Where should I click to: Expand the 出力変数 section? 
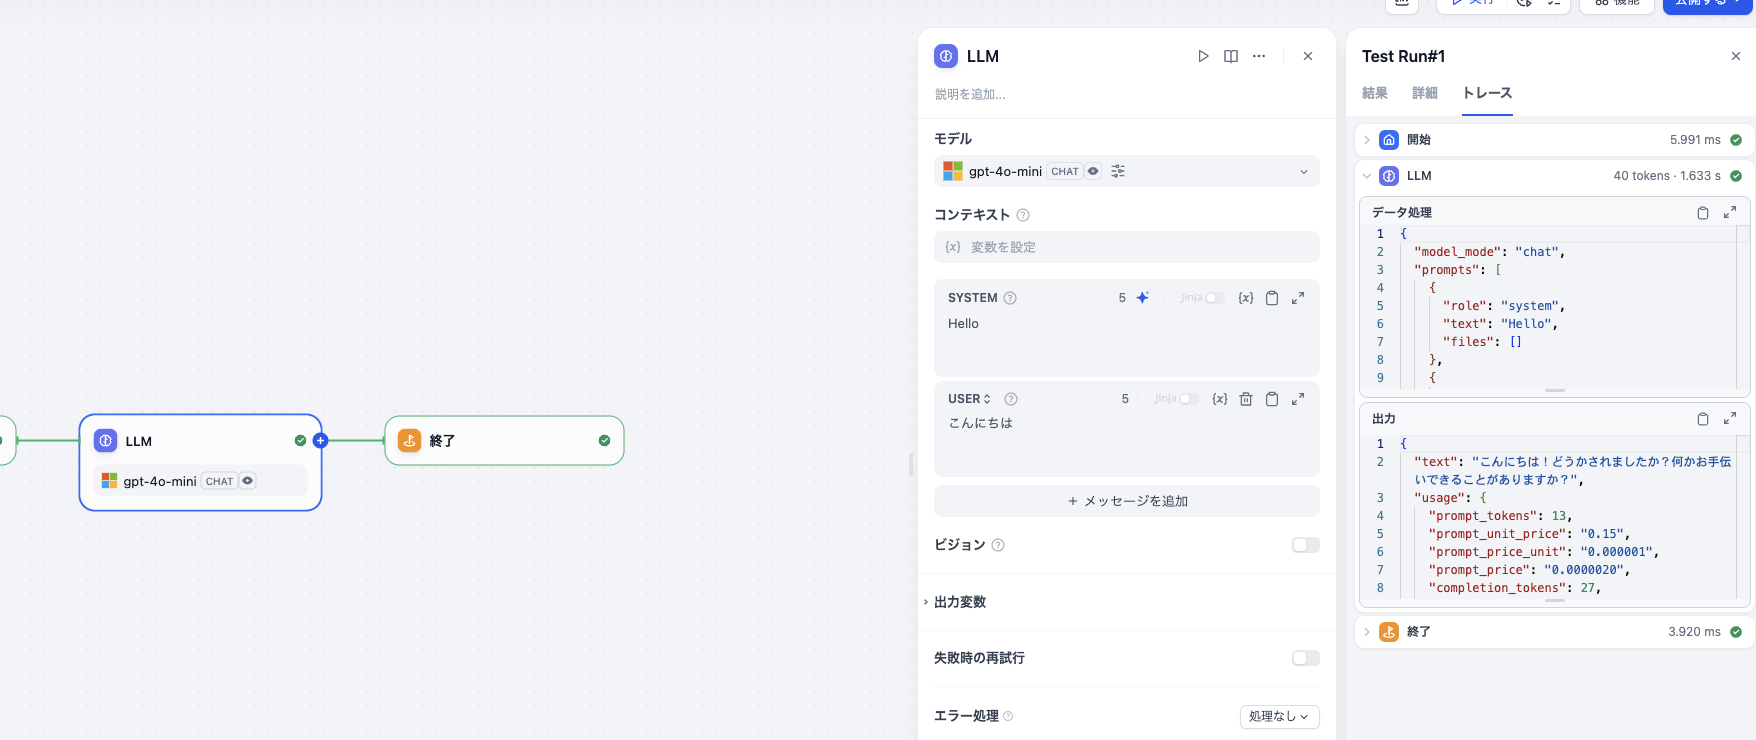pyautogui.click(x=960, y=602)
